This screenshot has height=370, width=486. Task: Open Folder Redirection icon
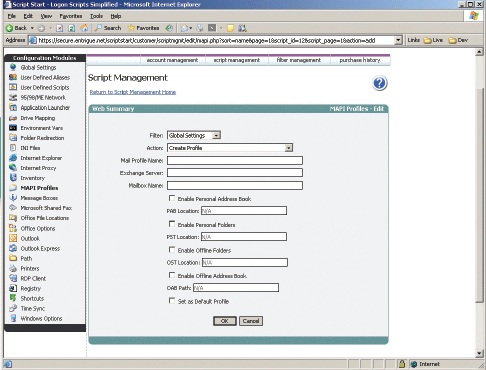(x=13, y=138)
